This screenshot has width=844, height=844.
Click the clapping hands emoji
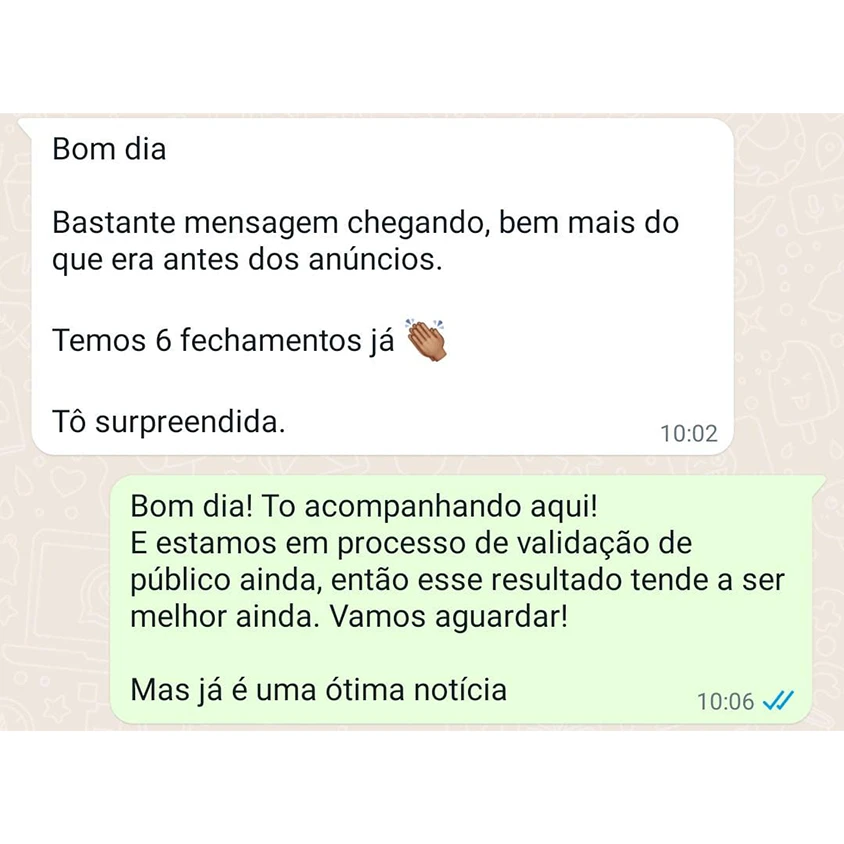[x=426, y=339]
